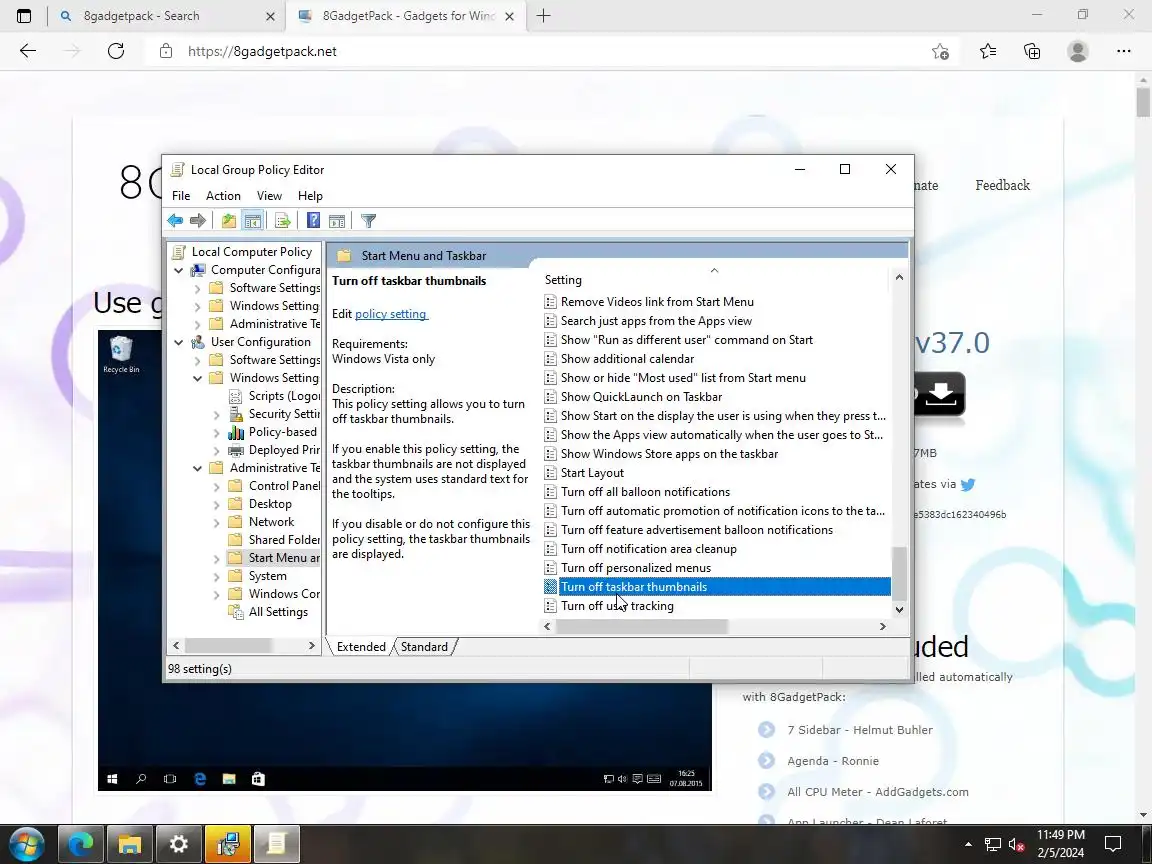Select Scripts (Logon/Logoff) tree item
The width and height of the screenshot is (1152, 864).
(284, 396)
